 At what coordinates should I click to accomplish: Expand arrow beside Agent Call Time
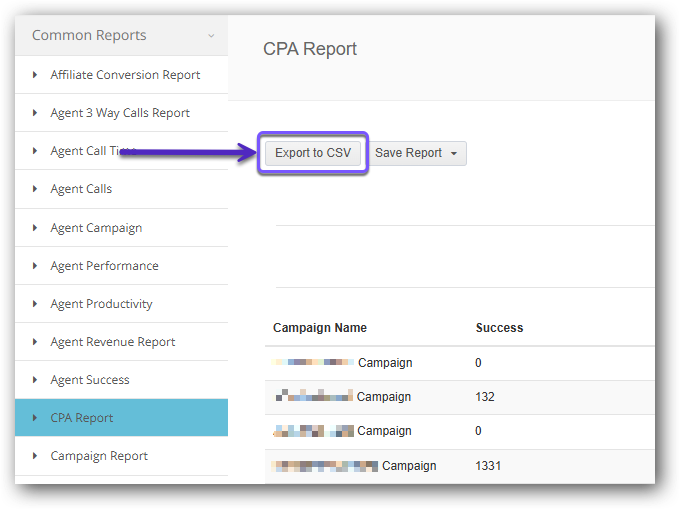35,151
